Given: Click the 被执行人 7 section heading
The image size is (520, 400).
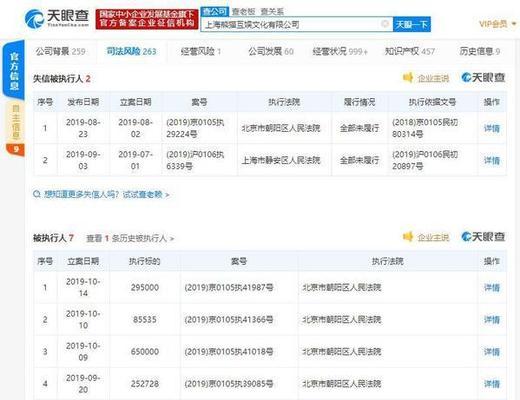Looking at the screenshot, I should 53,238.
